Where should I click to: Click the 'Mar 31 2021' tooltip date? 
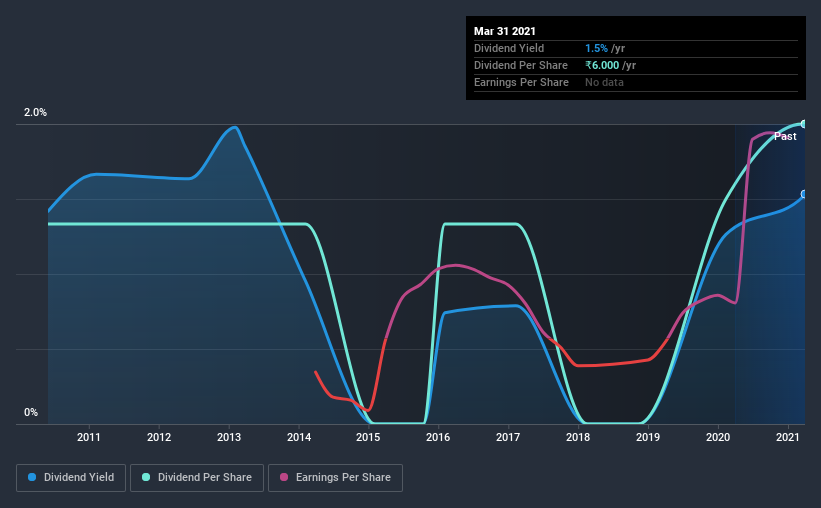tap(505, 31)
